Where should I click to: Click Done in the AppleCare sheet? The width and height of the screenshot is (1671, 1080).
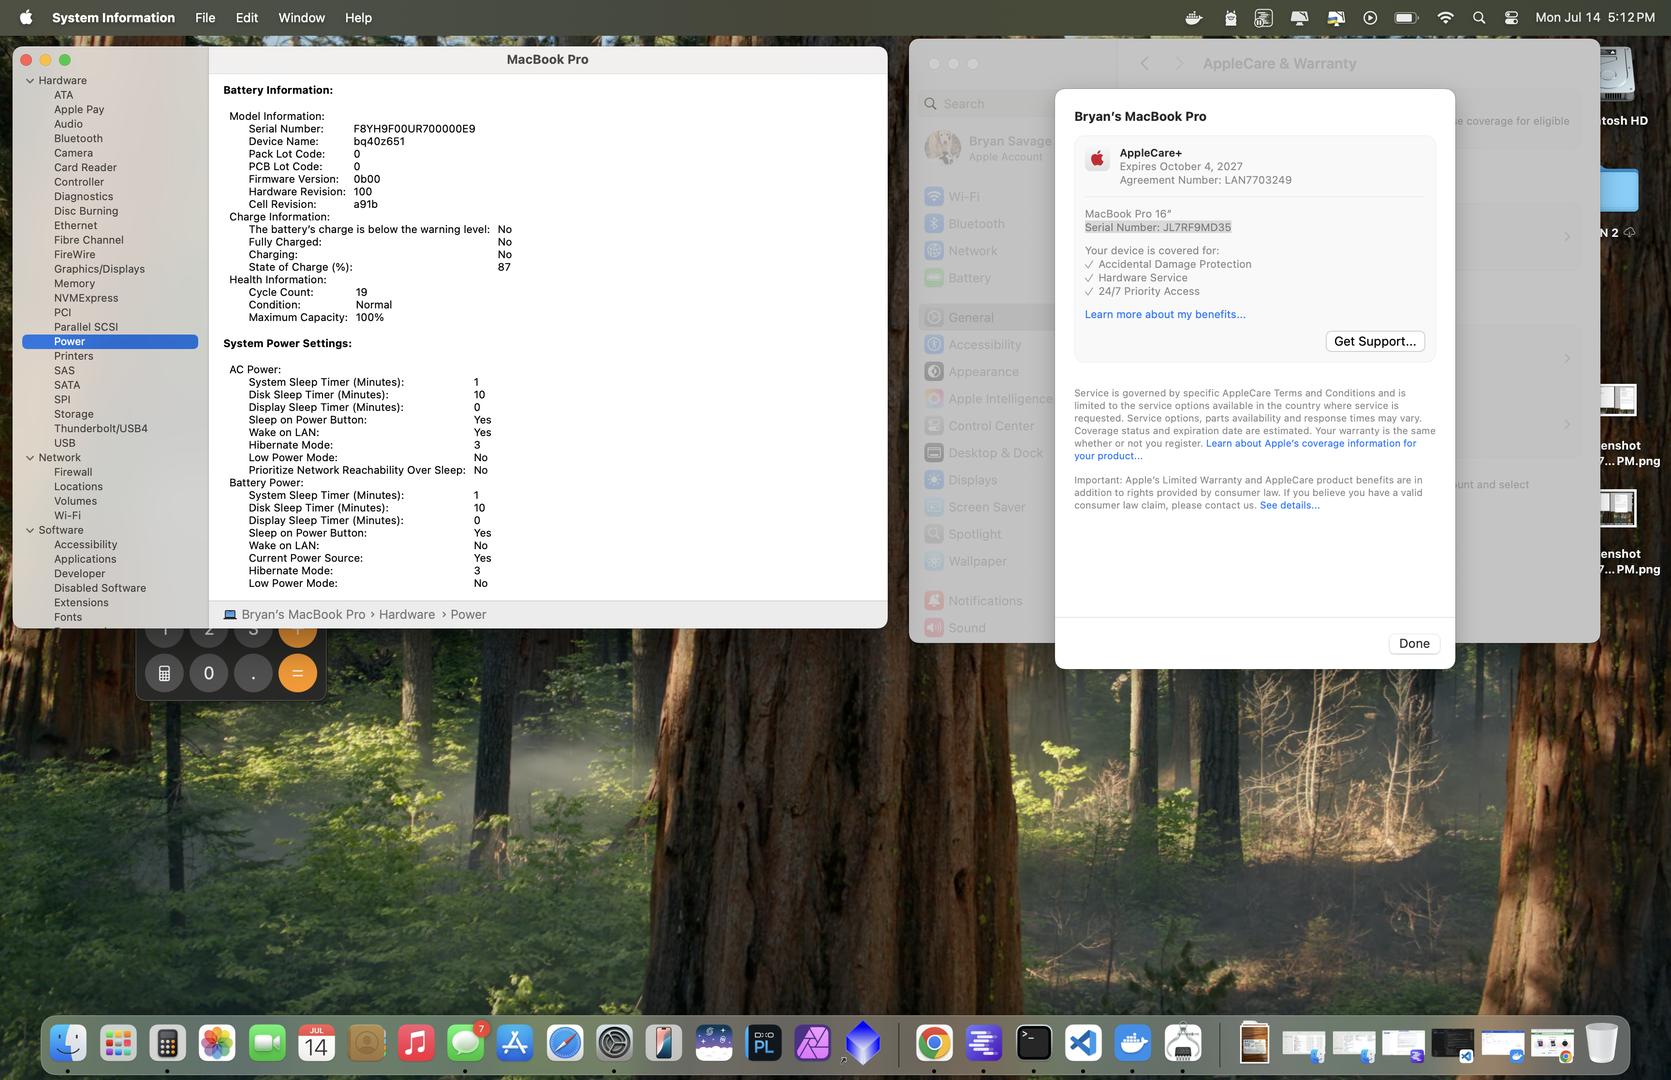pyautogui.click(x=1414, y=644)
